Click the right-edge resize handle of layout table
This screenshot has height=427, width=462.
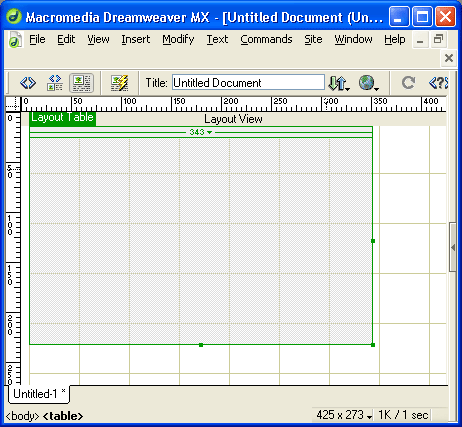(x=373, y=241)
